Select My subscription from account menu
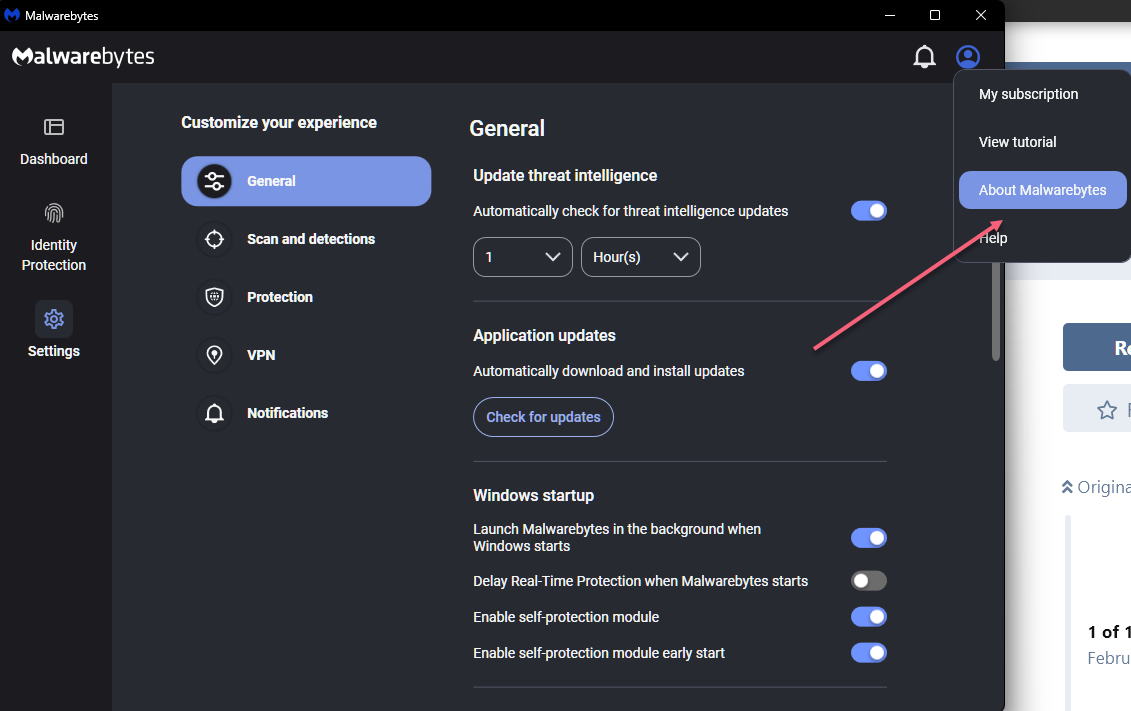This screenshot has height=711, width=1131. point(1029,94)
